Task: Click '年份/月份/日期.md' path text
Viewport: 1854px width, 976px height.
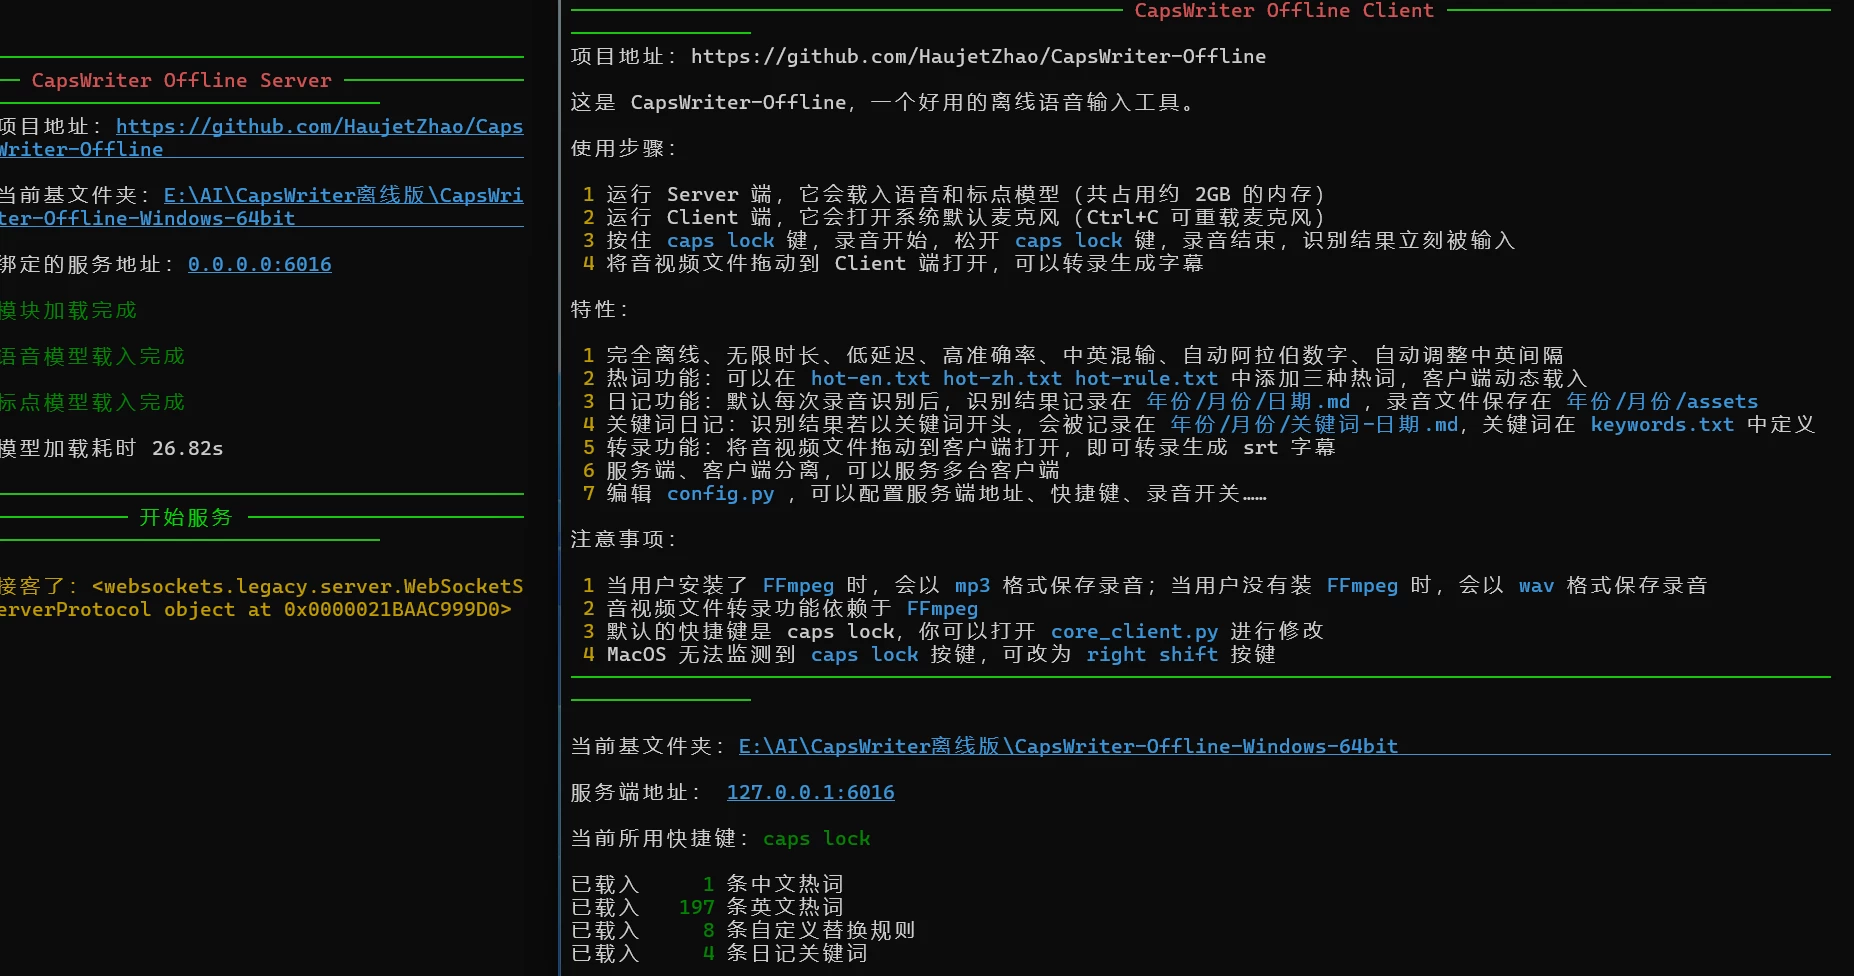Action: (x=1248, y=402)
